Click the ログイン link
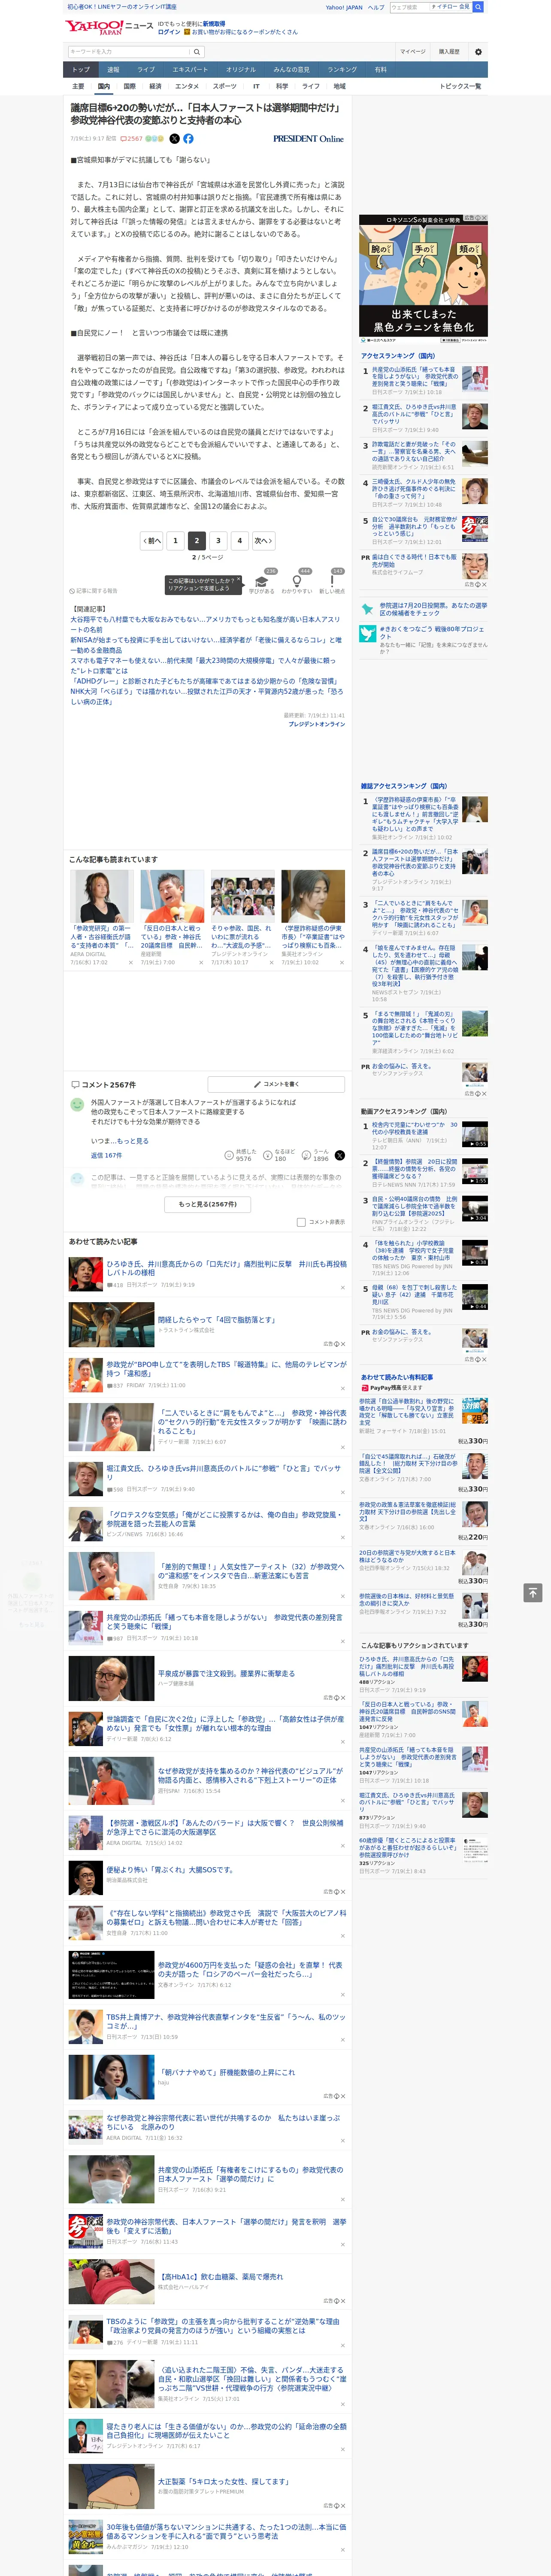Viewport: 551px width, 2576px height. [x=169, y=32]
